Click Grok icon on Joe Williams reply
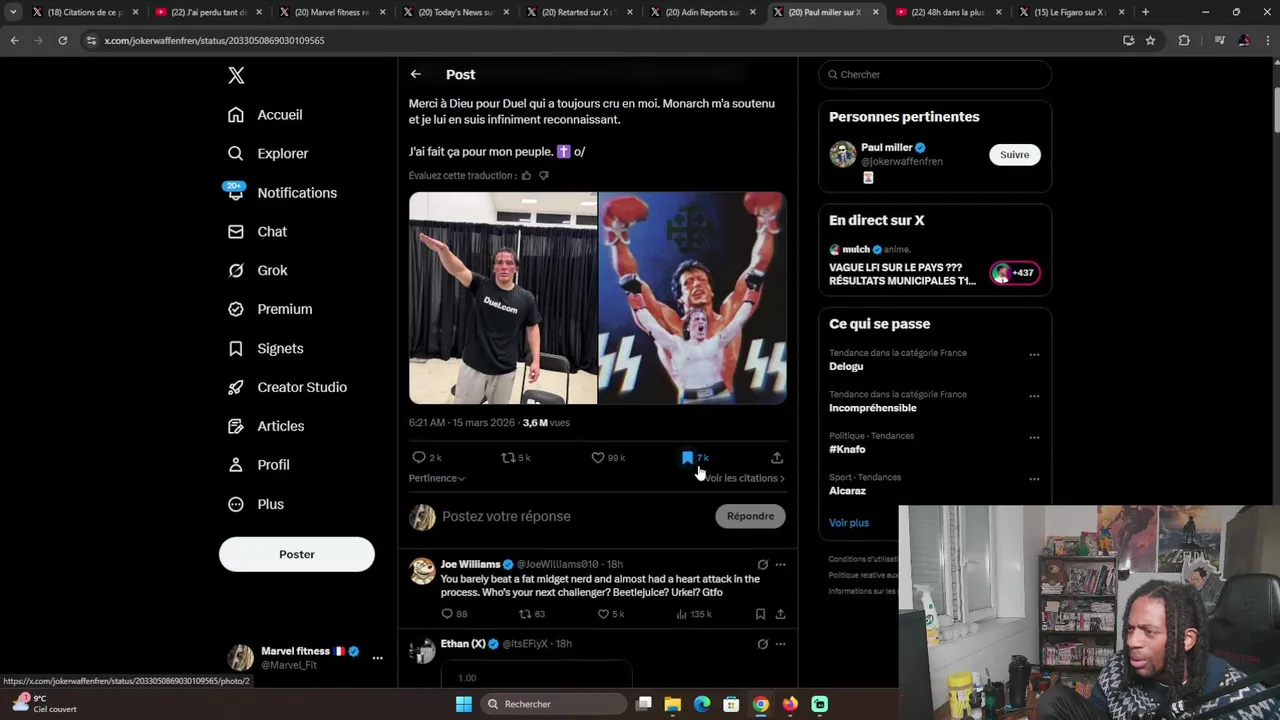This screenshot has height=720, width=1280. pos(762,565)
